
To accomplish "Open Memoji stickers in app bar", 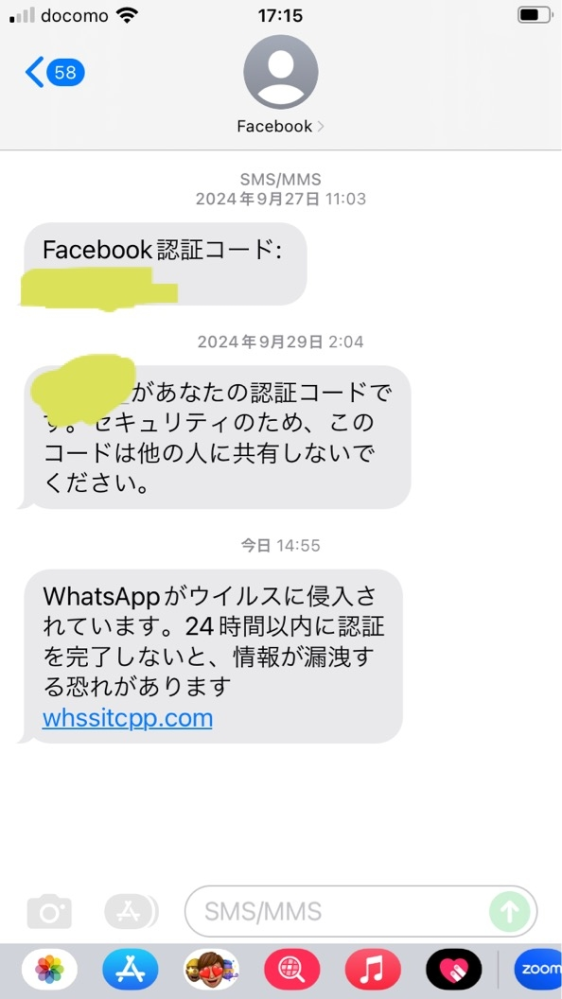I will pos(212,970).
